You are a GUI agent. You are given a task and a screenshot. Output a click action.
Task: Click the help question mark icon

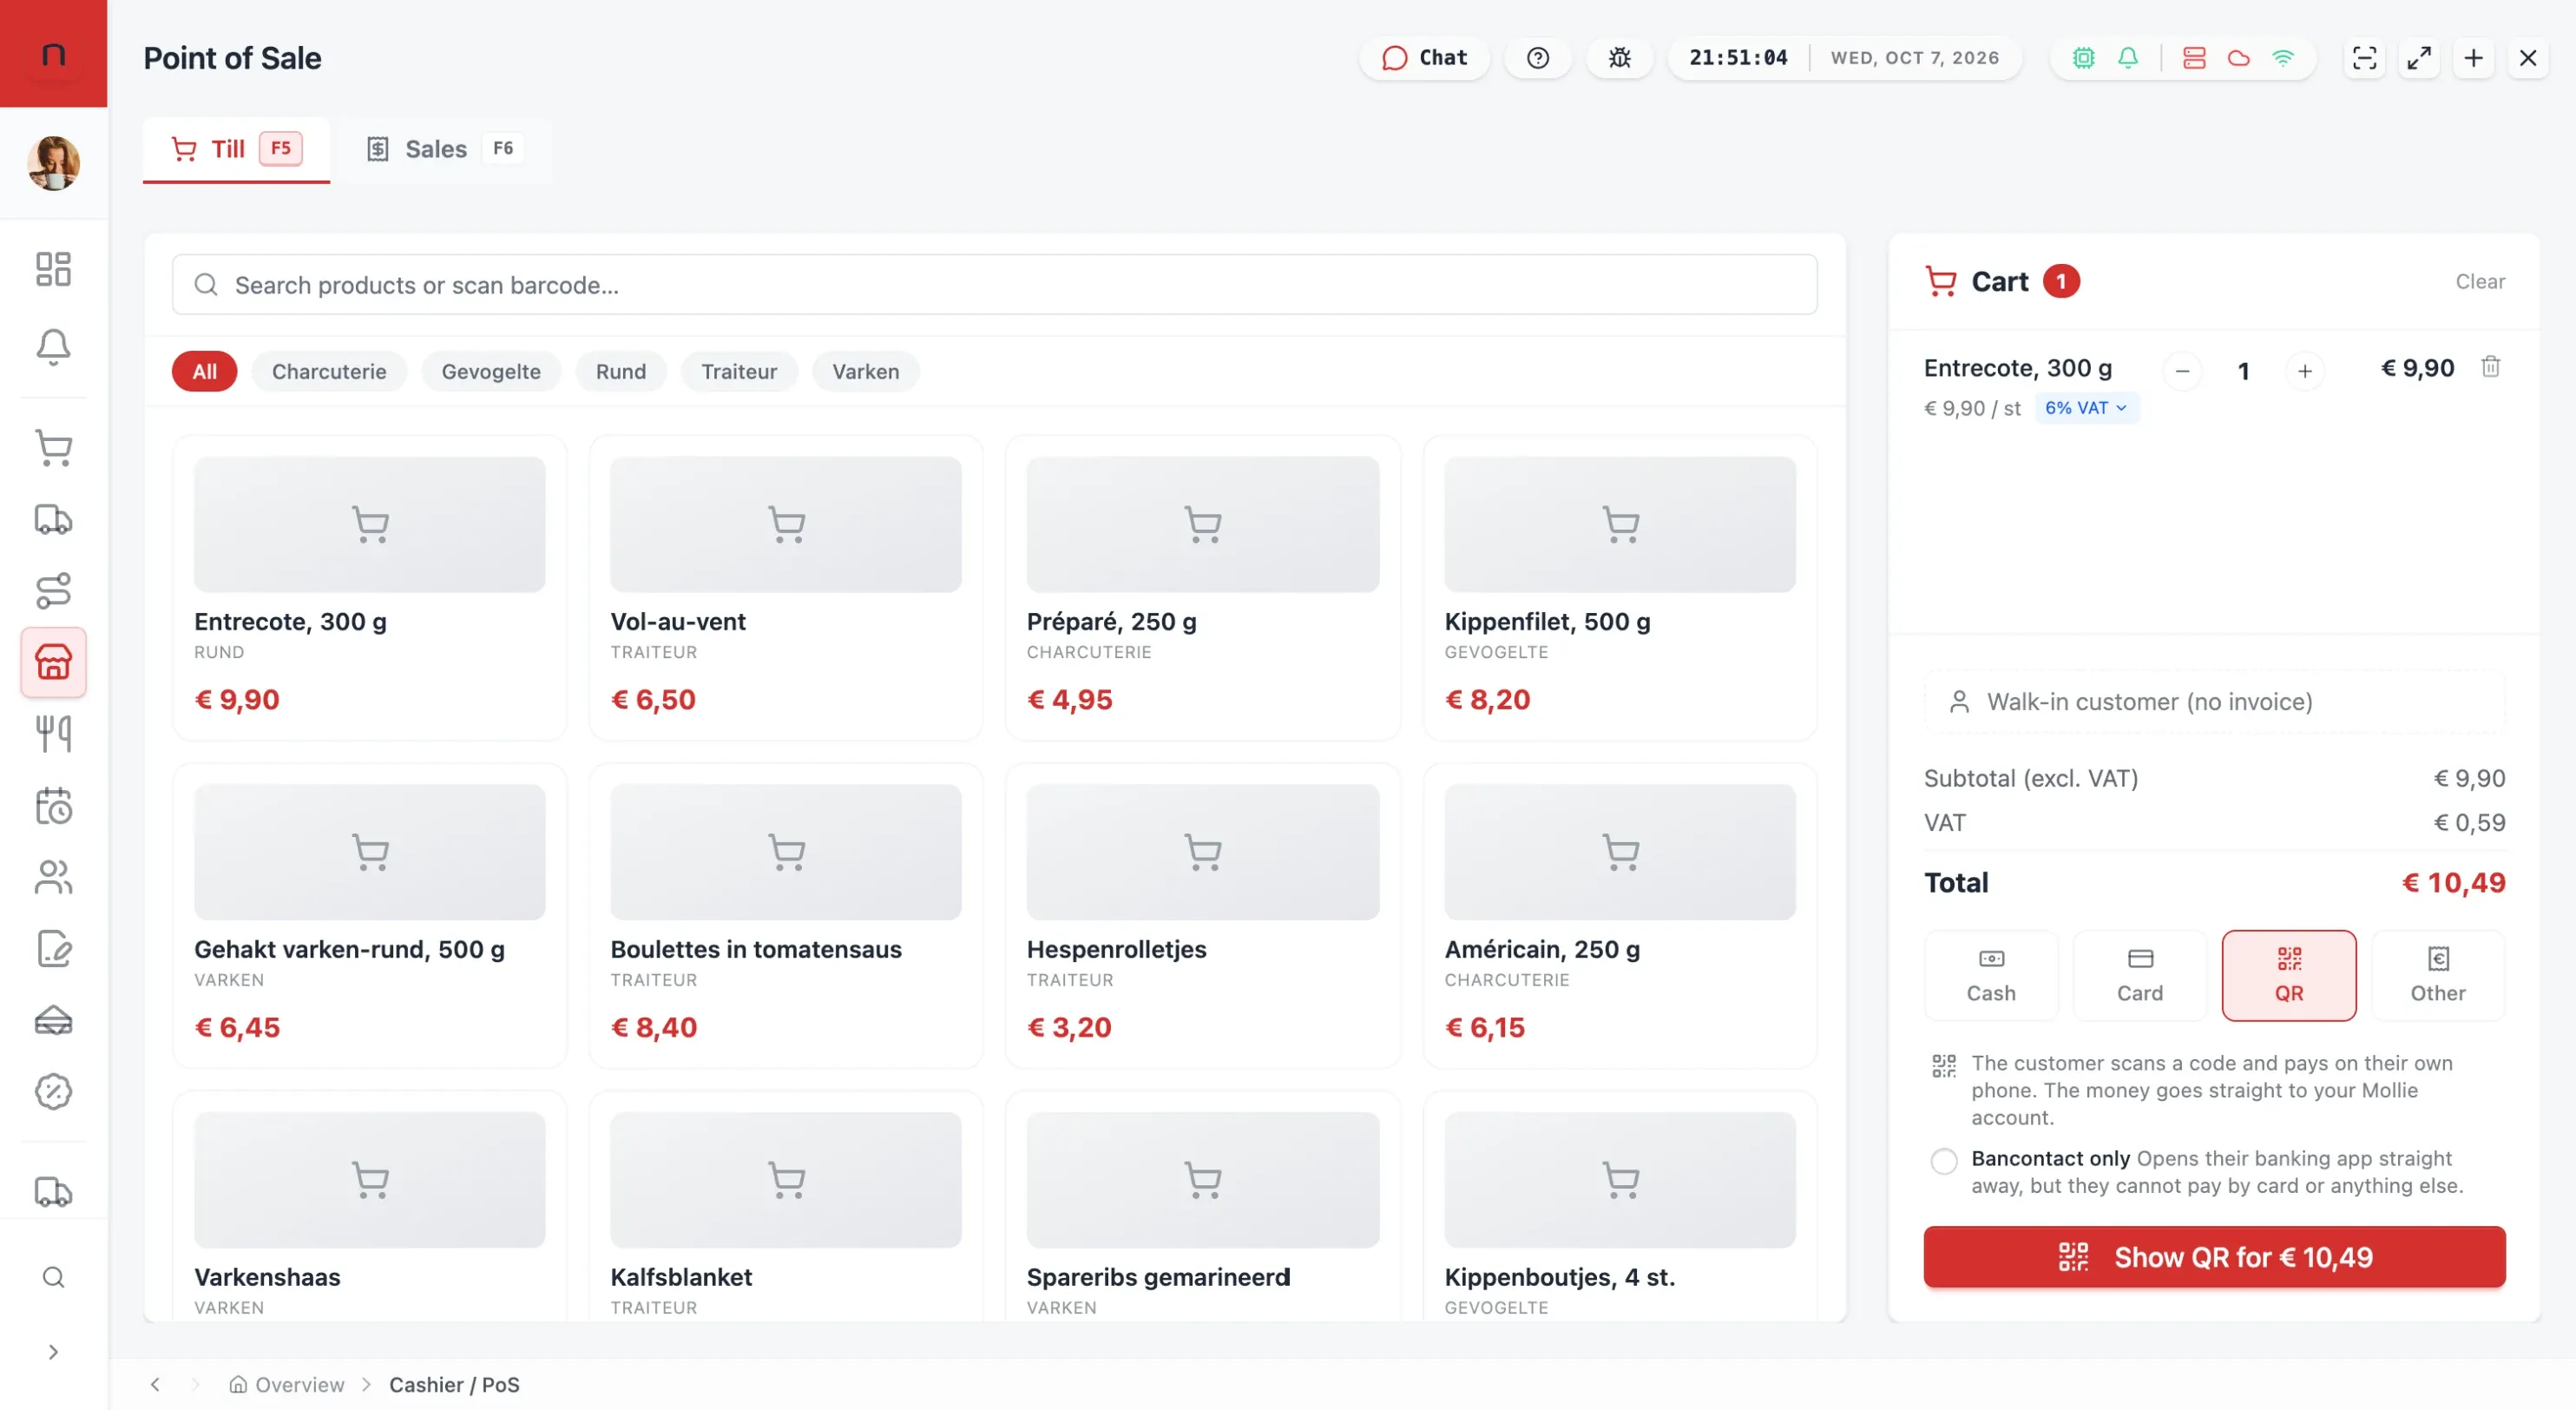coord(1538,58)
